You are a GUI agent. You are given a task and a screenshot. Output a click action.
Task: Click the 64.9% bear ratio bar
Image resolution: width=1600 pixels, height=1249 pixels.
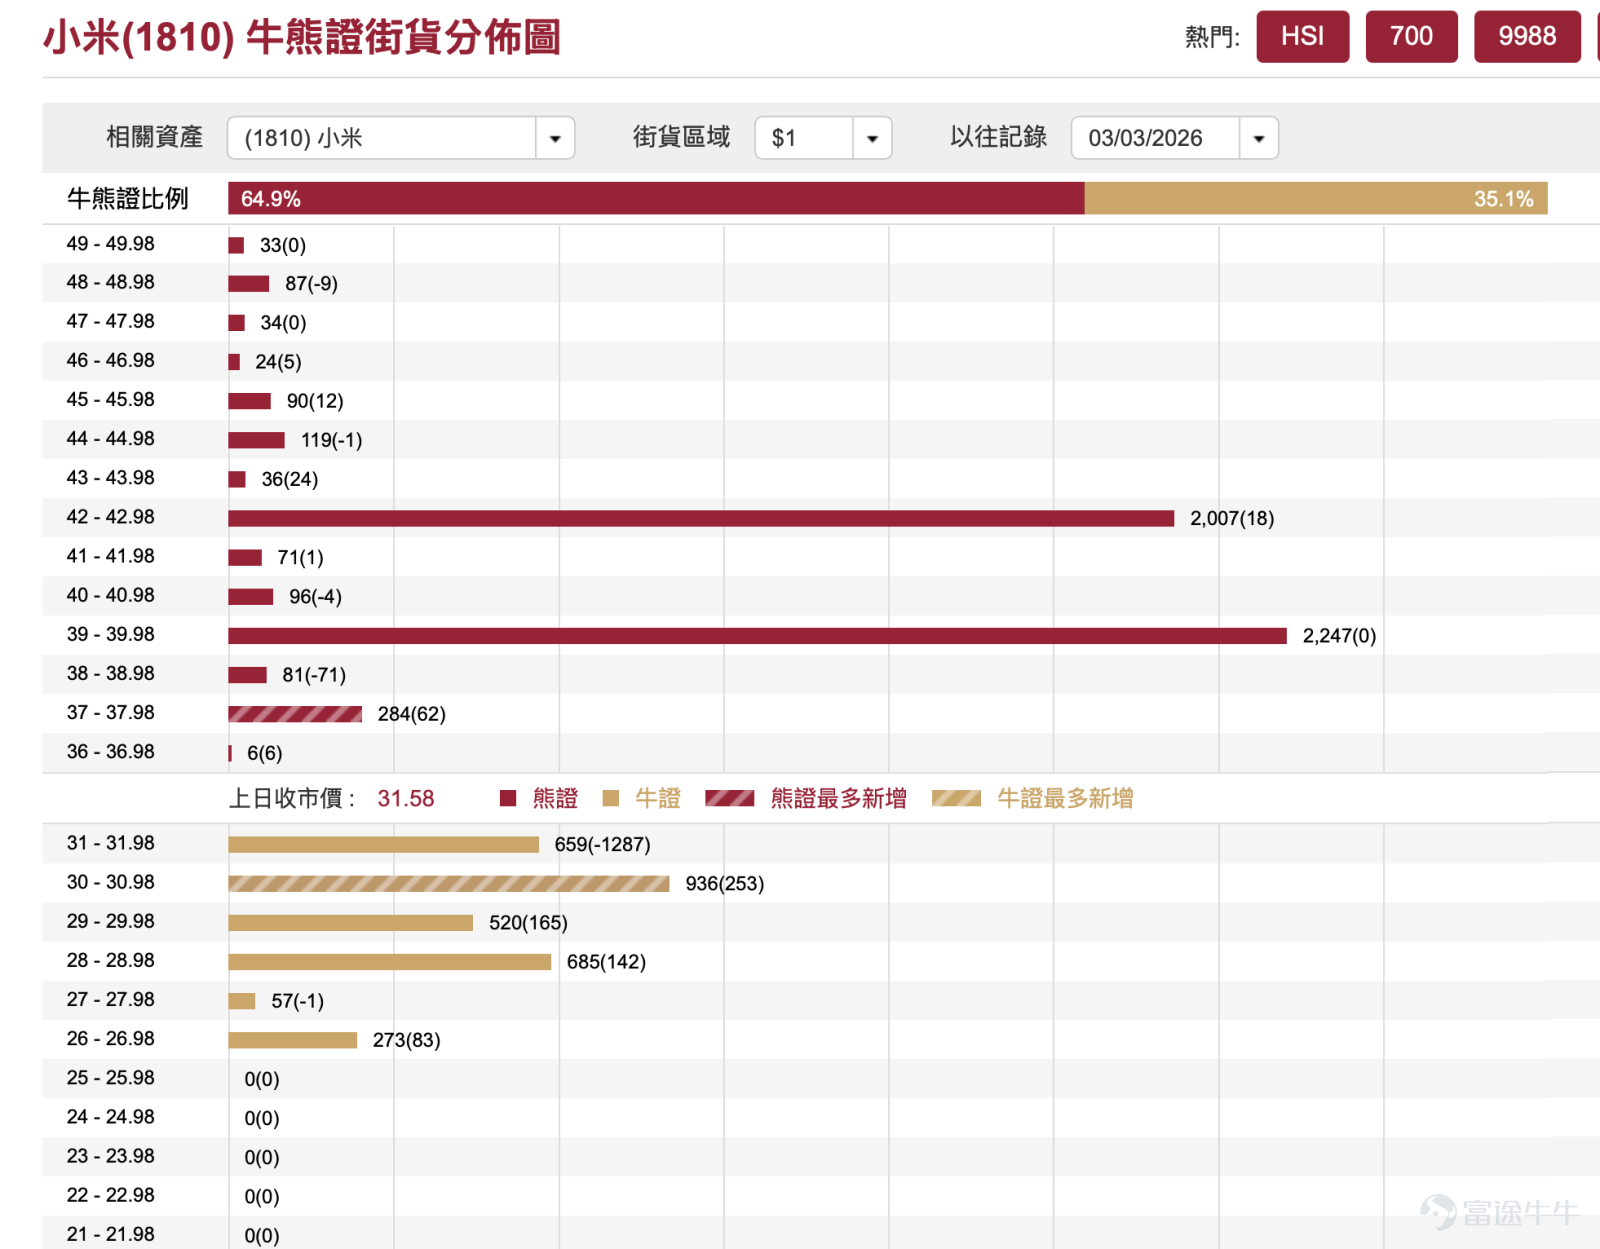click(x=656, y=198)
